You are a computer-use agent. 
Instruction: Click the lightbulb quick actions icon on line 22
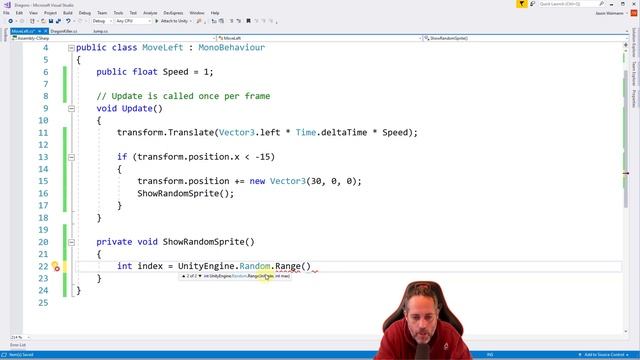(56, 266)
